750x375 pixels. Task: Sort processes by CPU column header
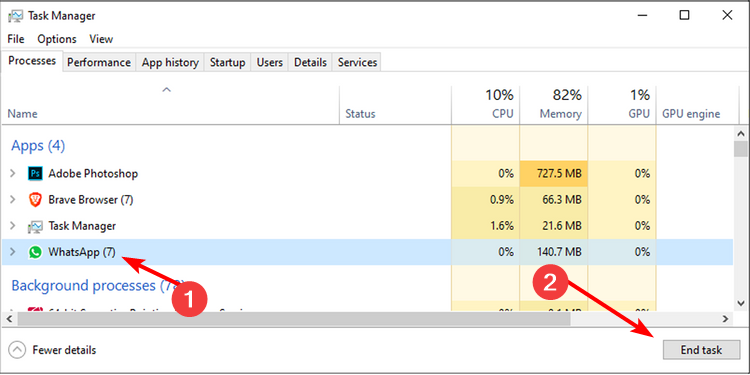coord(485,103)
